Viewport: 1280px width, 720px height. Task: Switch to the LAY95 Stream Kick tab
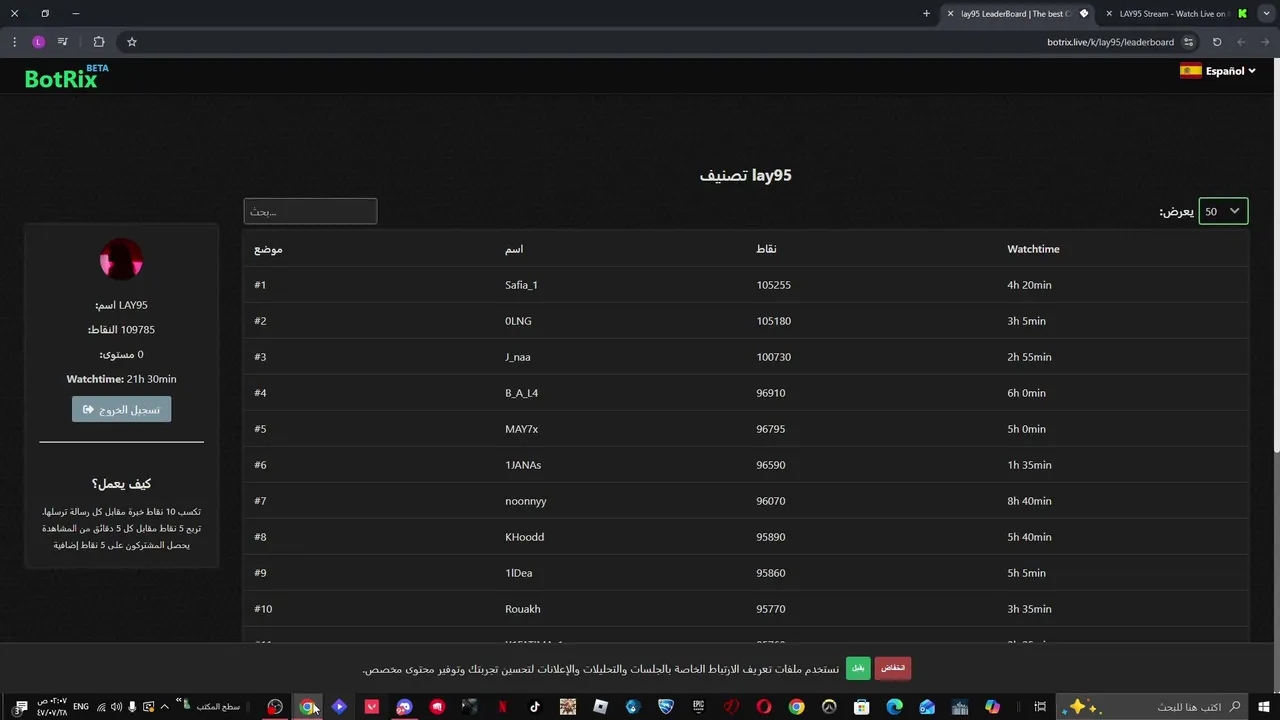[x=1177, y=14]
